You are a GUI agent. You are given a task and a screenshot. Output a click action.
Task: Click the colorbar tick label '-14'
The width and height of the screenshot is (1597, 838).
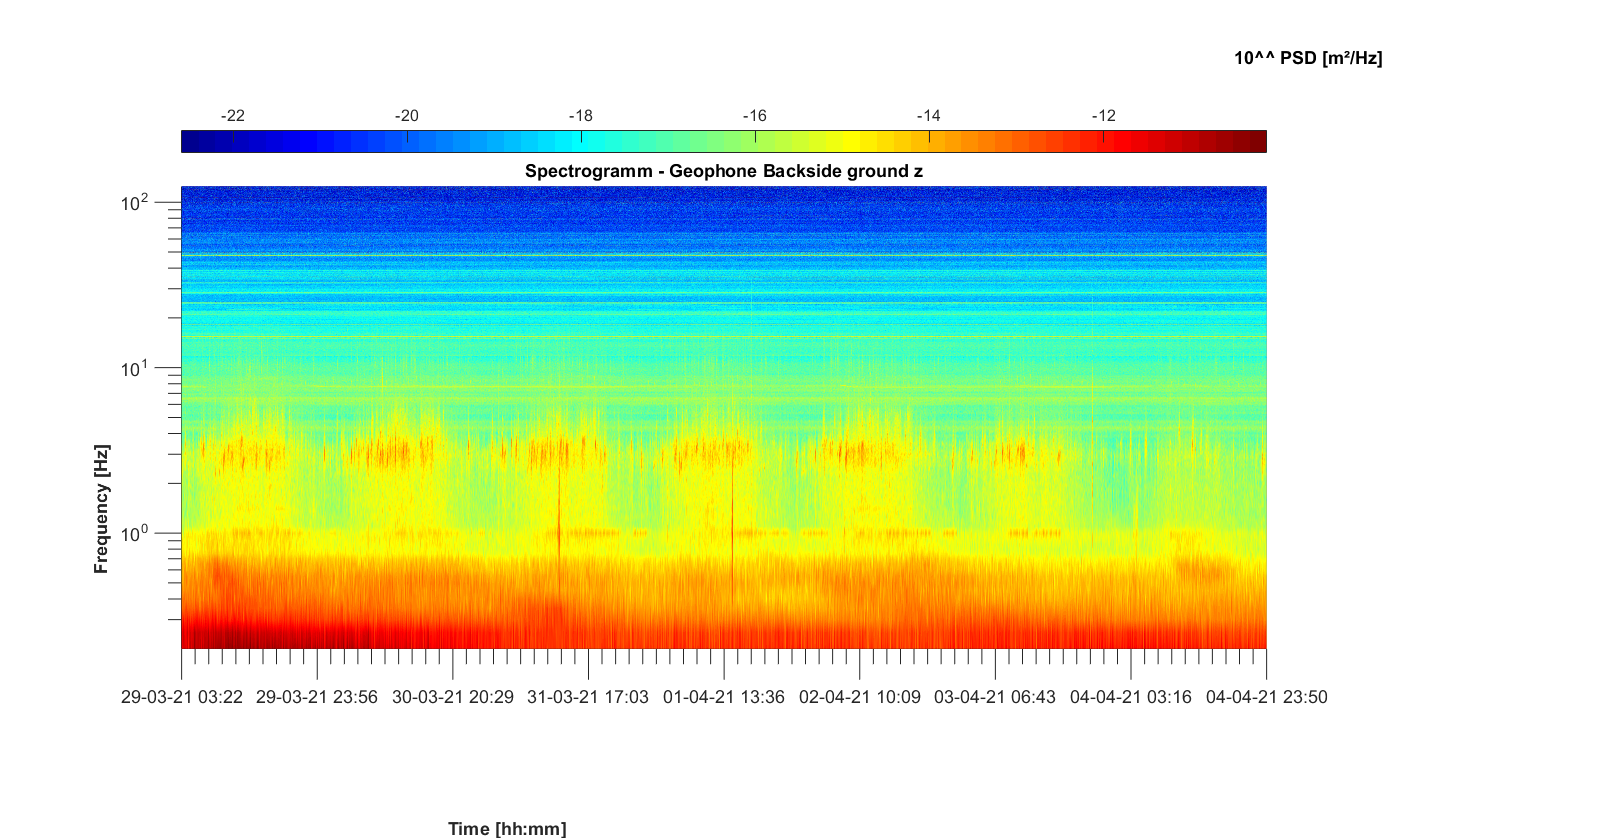pos(929,116)
